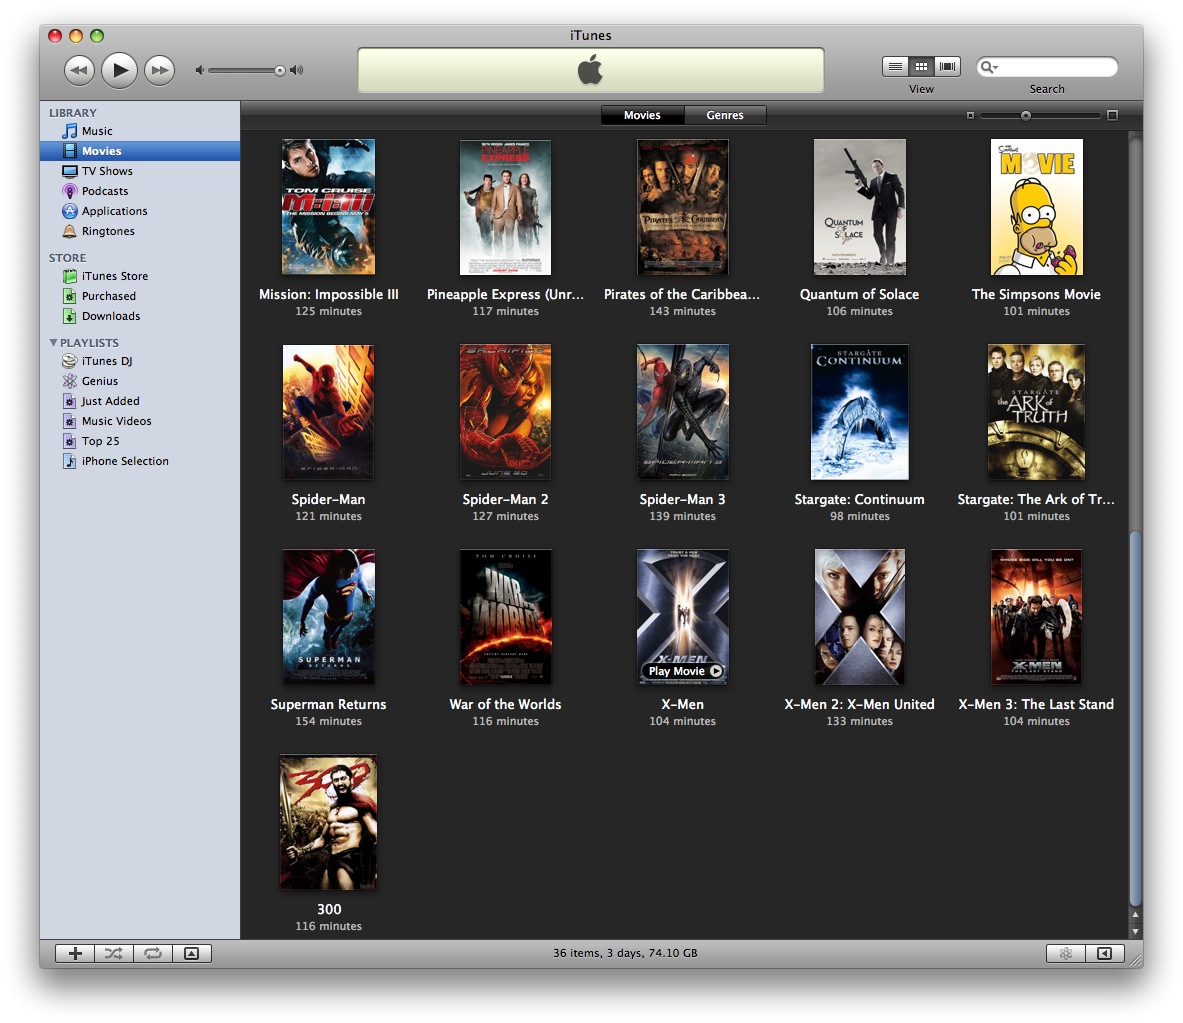Select Pirates of the Caribbean poster

(683, 207)
